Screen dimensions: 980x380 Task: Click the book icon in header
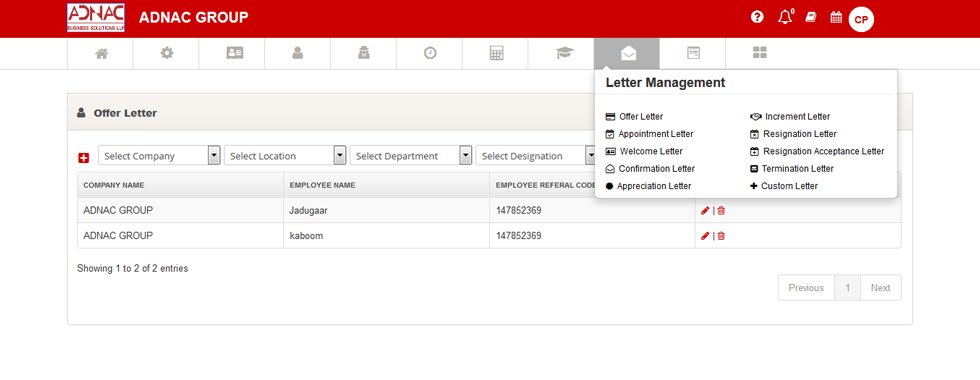coord(811,18)
